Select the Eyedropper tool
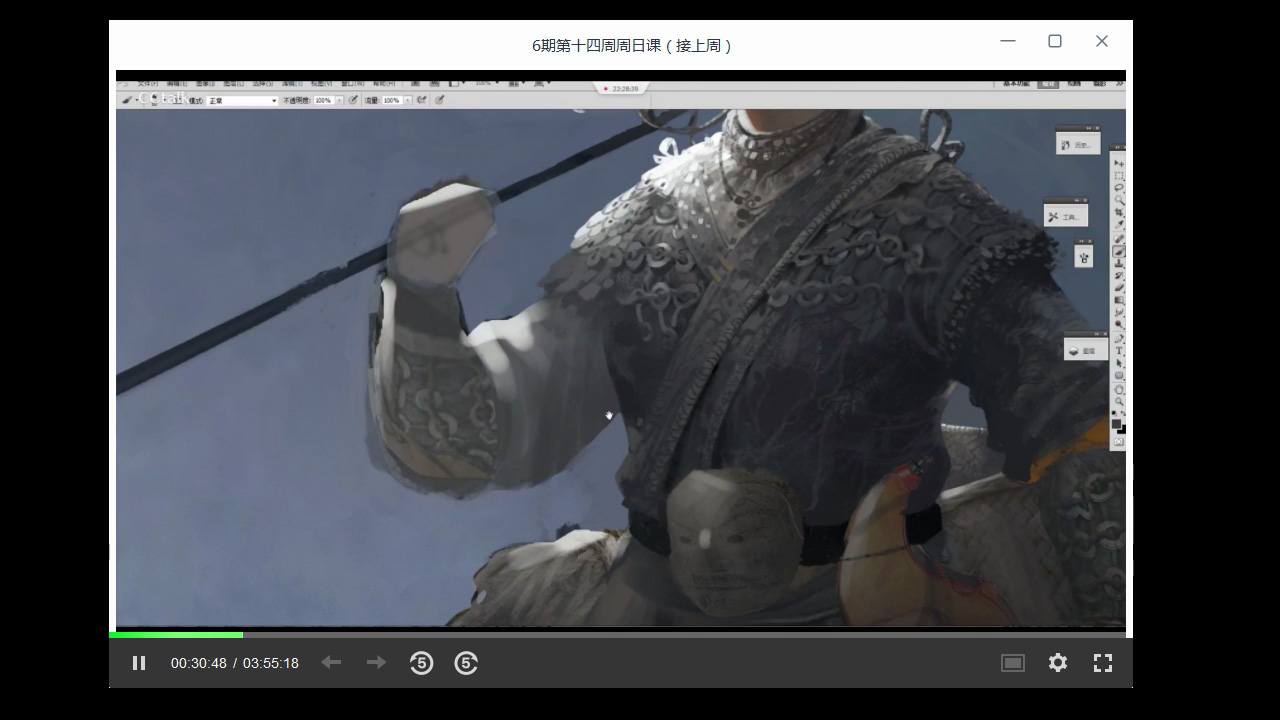This screenshot has height=720, width=1280. tap(1119, 225)
